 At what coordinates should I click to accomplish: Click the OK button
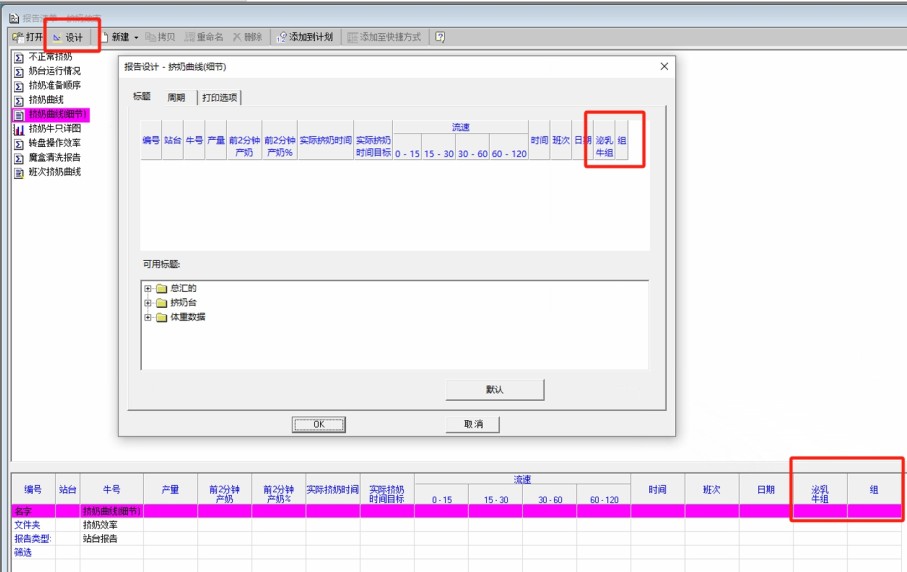click(x=318, y=424)
